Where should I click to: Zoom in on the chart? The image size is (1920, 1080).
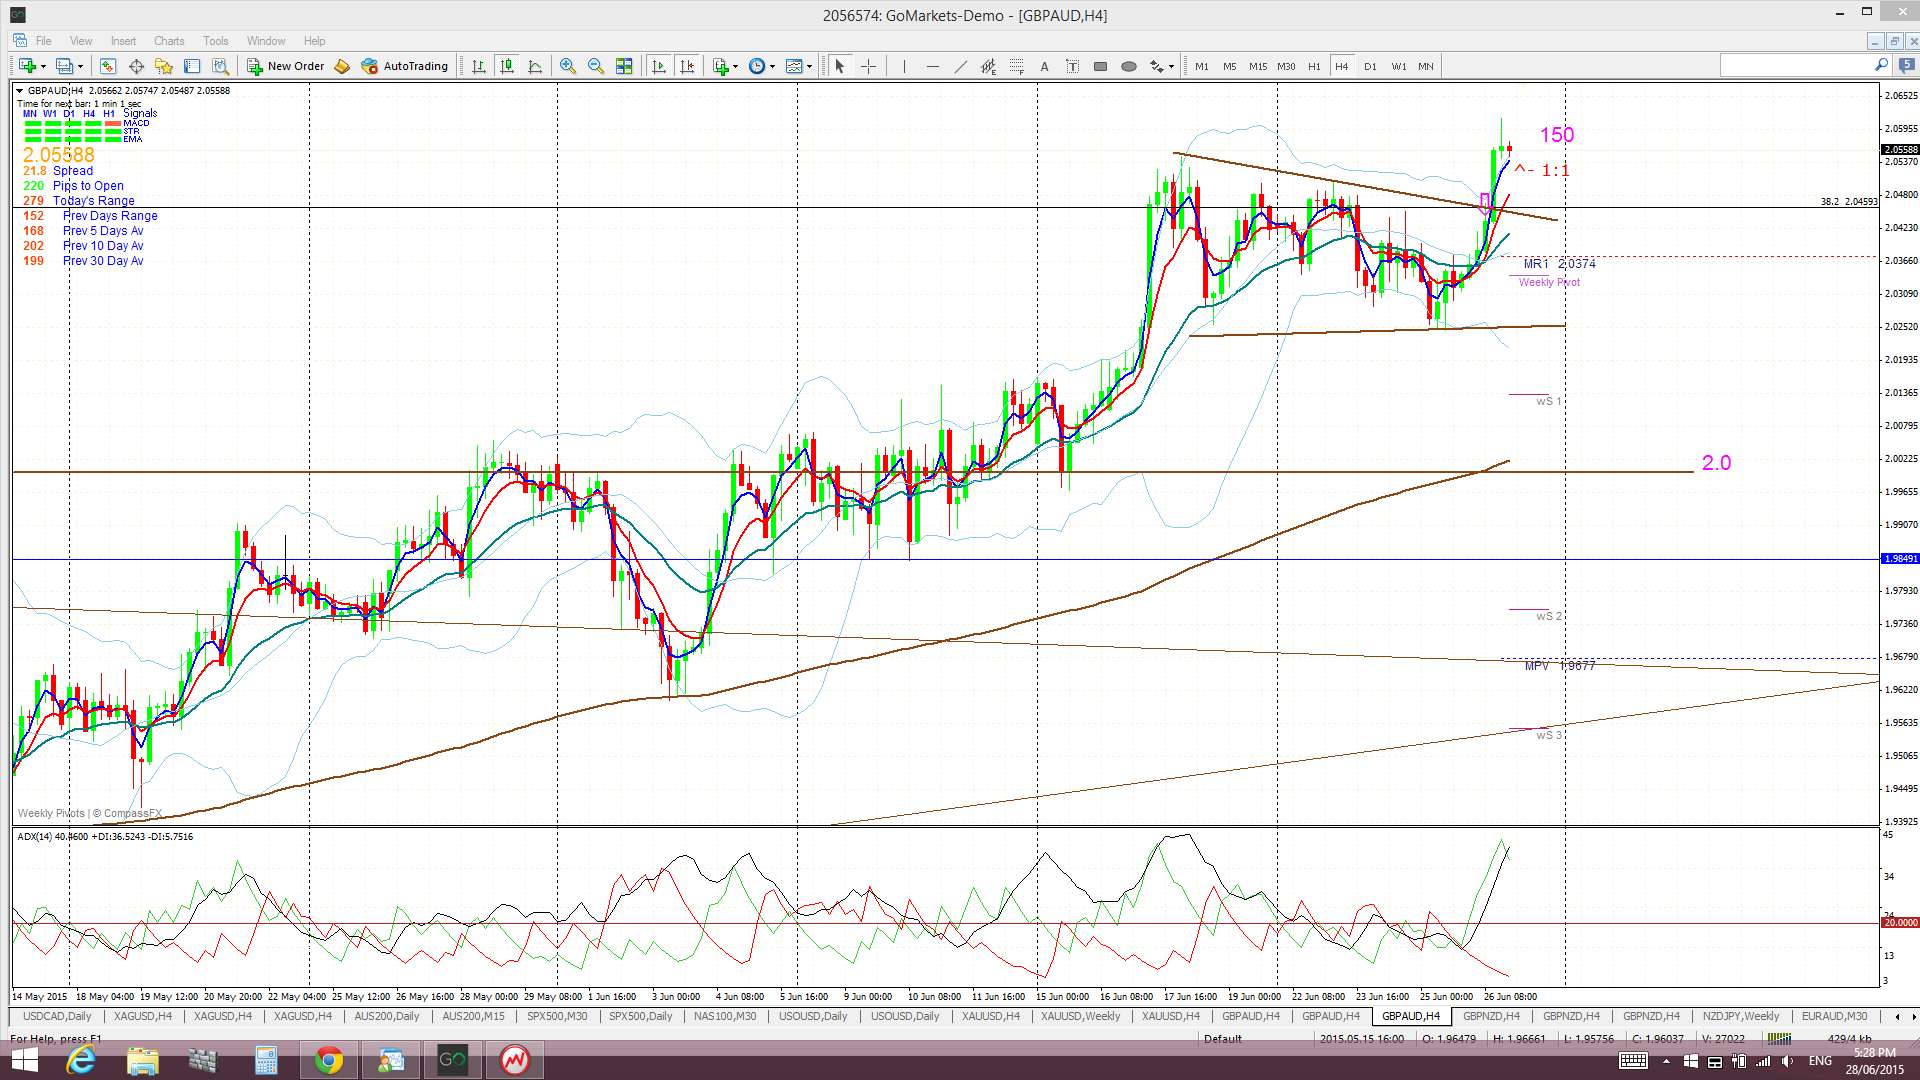[567, 66]
